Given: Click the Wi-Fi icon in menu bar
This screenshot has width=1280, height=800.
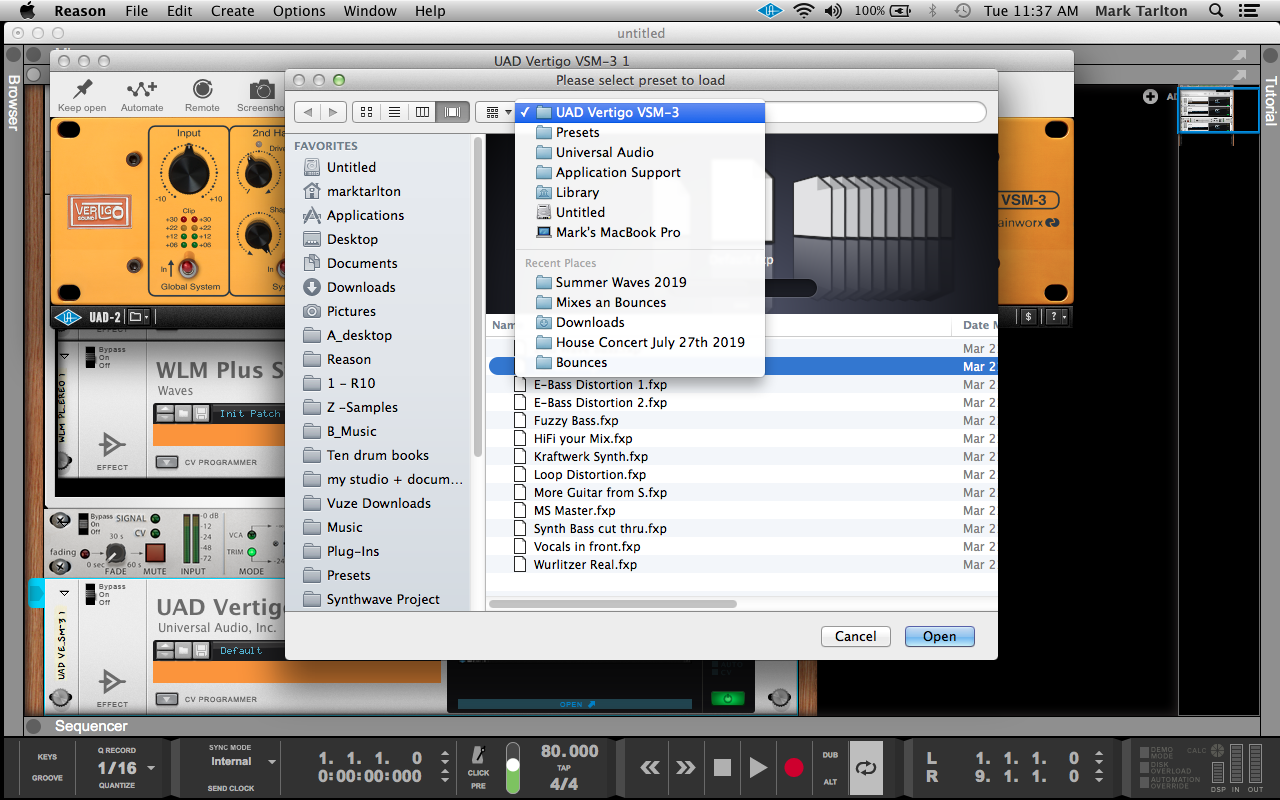Looking at the screenshot, I should 803,11.
